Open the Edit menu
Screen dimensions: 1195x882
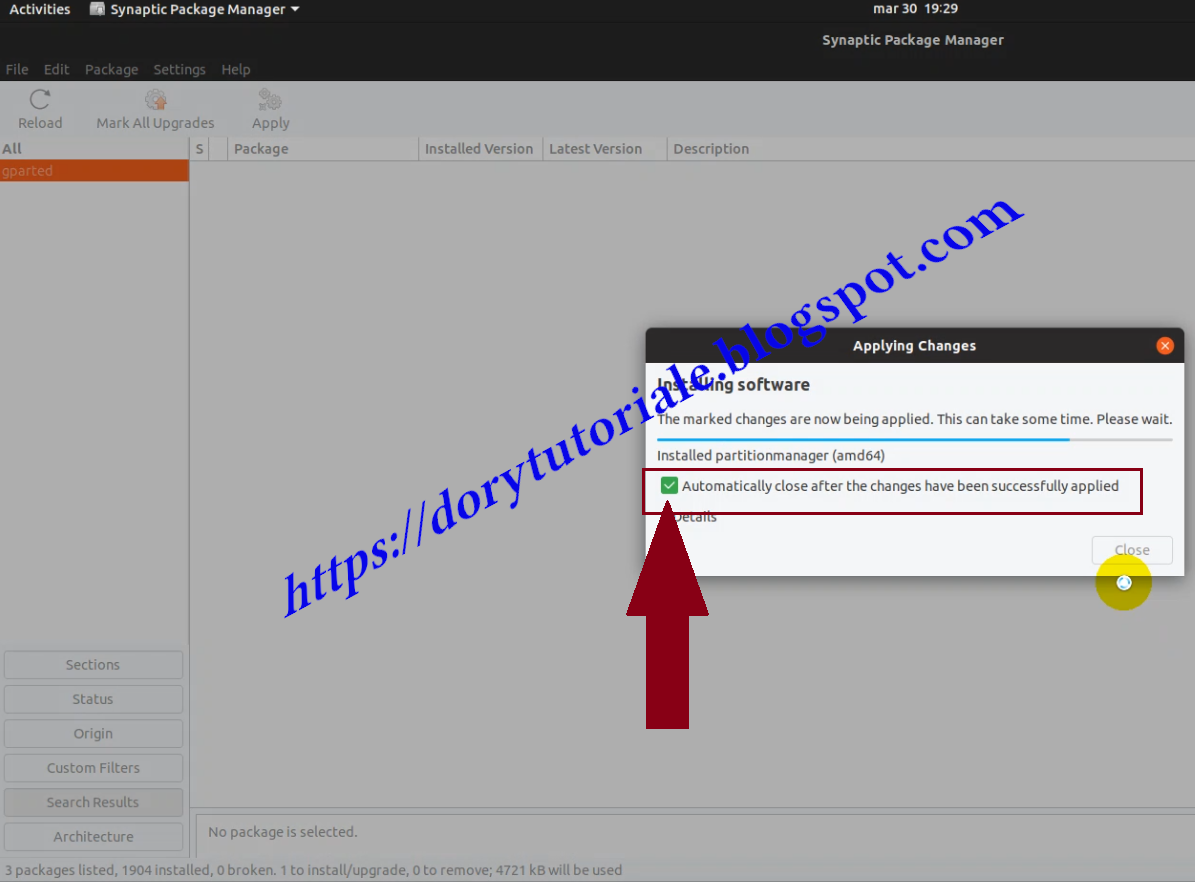[x=56, y=69]
